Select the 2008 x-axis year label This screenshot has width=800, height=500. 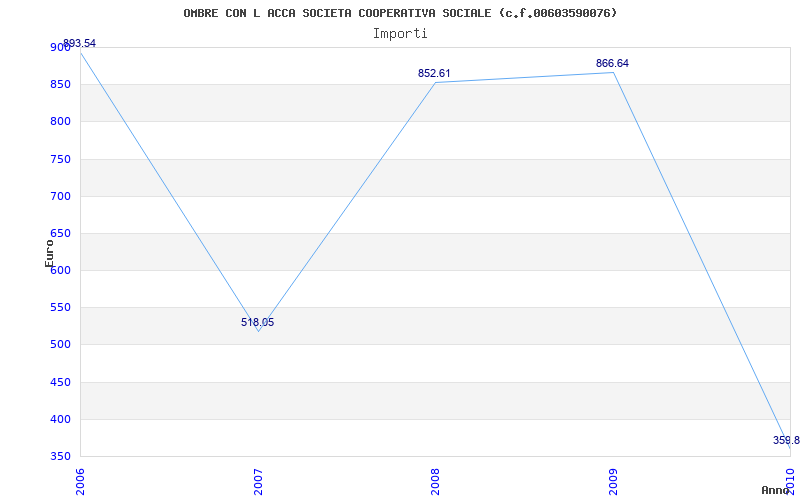(x=435, y=482)
